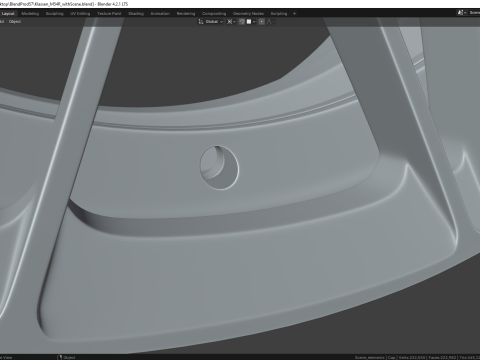Open the transform pivot point dropdown
480x360 pixels.
pos(231,22)
